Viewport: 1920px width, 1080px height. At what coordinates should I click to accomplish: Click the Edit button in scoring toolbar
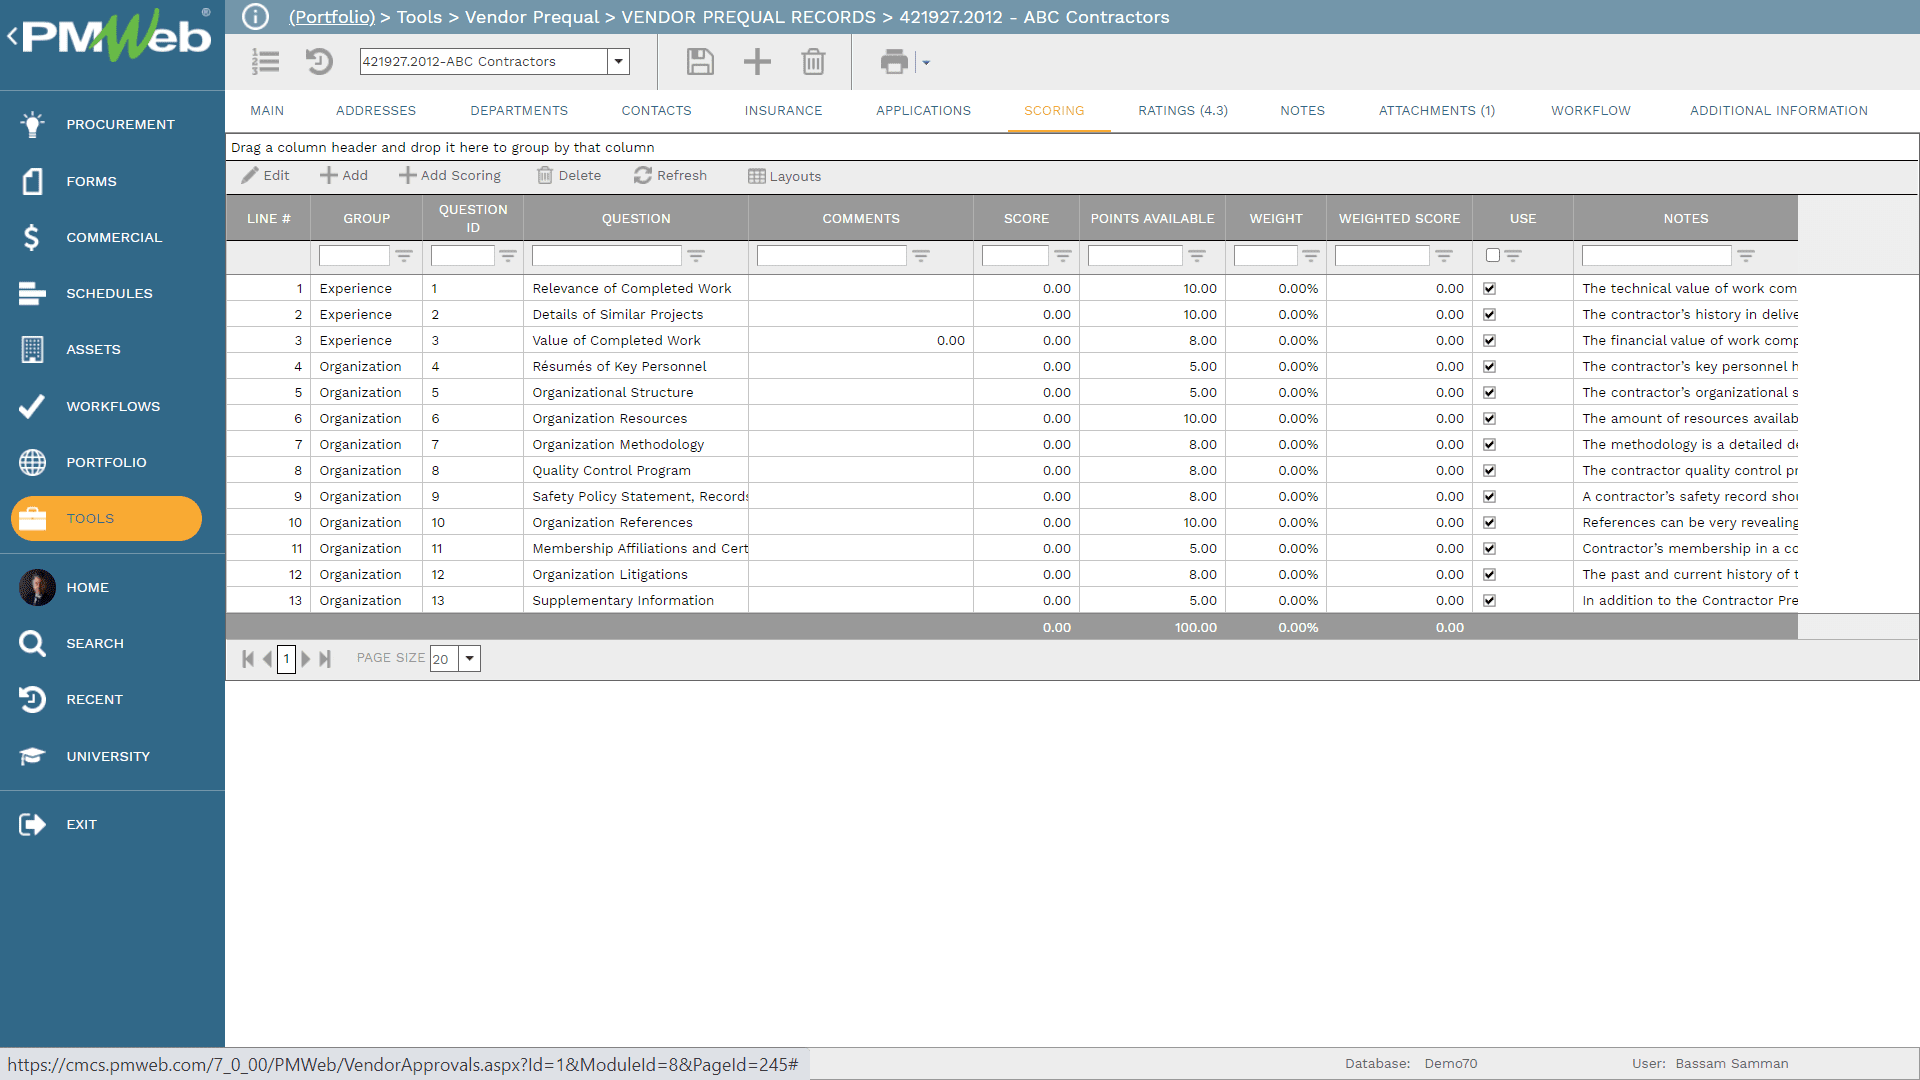265,177
